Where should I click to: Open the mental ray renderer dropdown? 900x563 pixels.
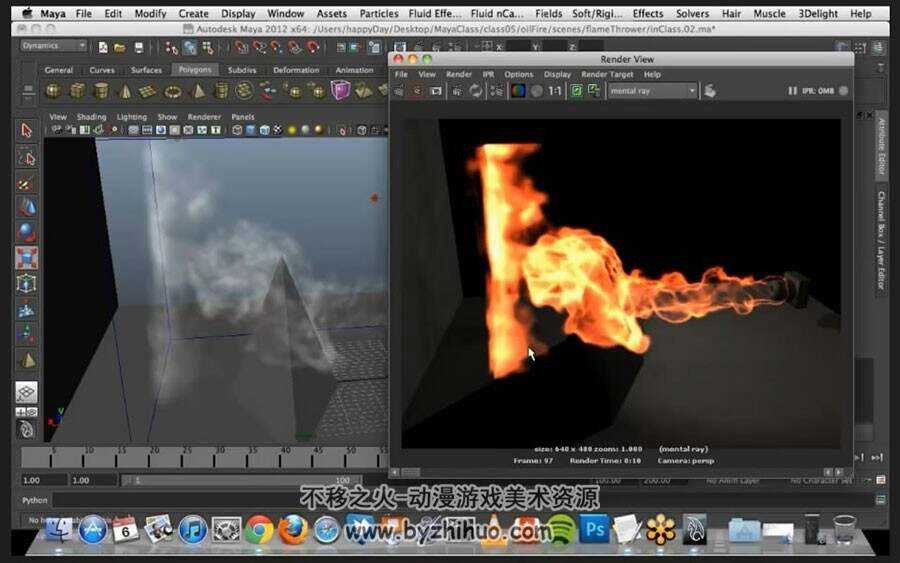coord(653,91)
